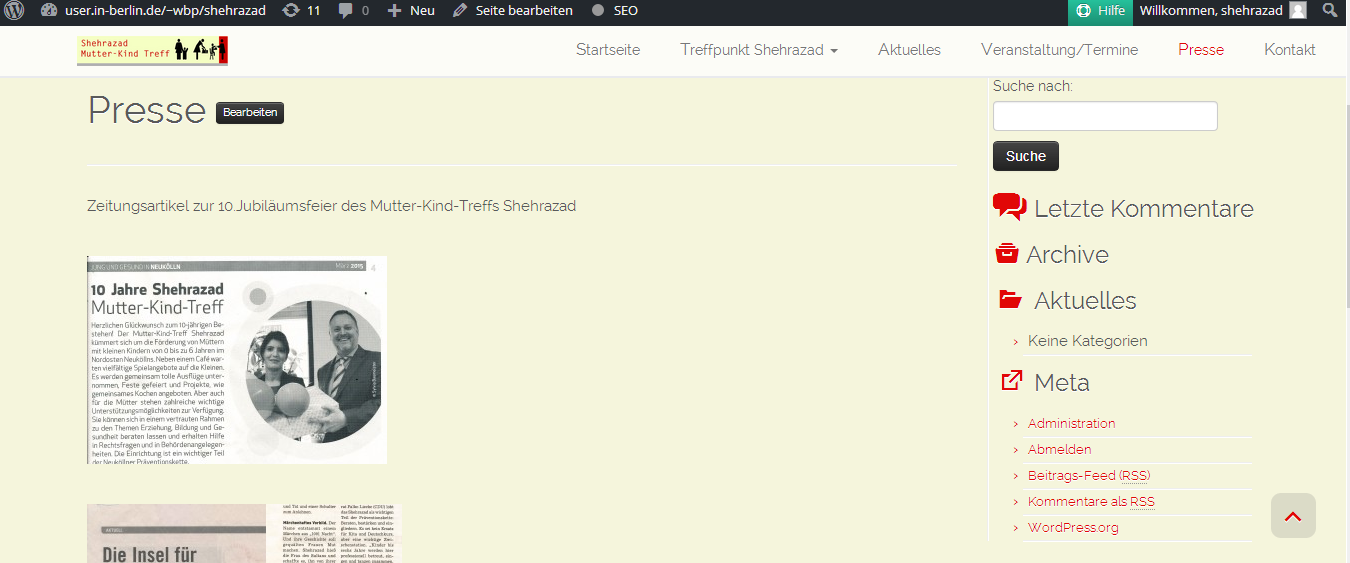Open Kommentare als RSS link
The image size is (1350, 563).
pyautogui.click(x=1091, y=501)
